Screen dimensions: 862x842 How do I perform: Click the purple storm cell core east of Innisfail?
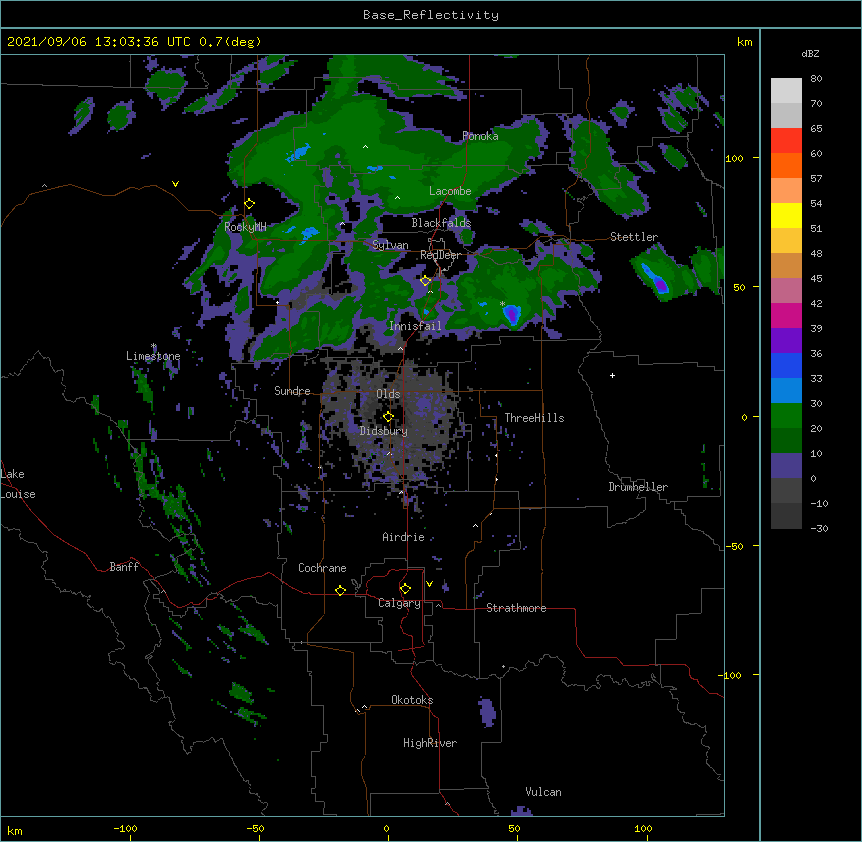(x=512, y=314)
